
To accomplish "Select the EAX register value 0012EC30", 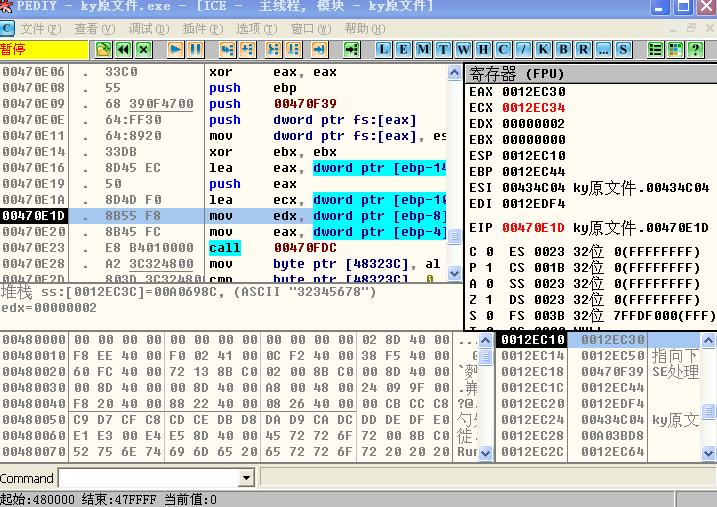I will (x=534, y=92).
